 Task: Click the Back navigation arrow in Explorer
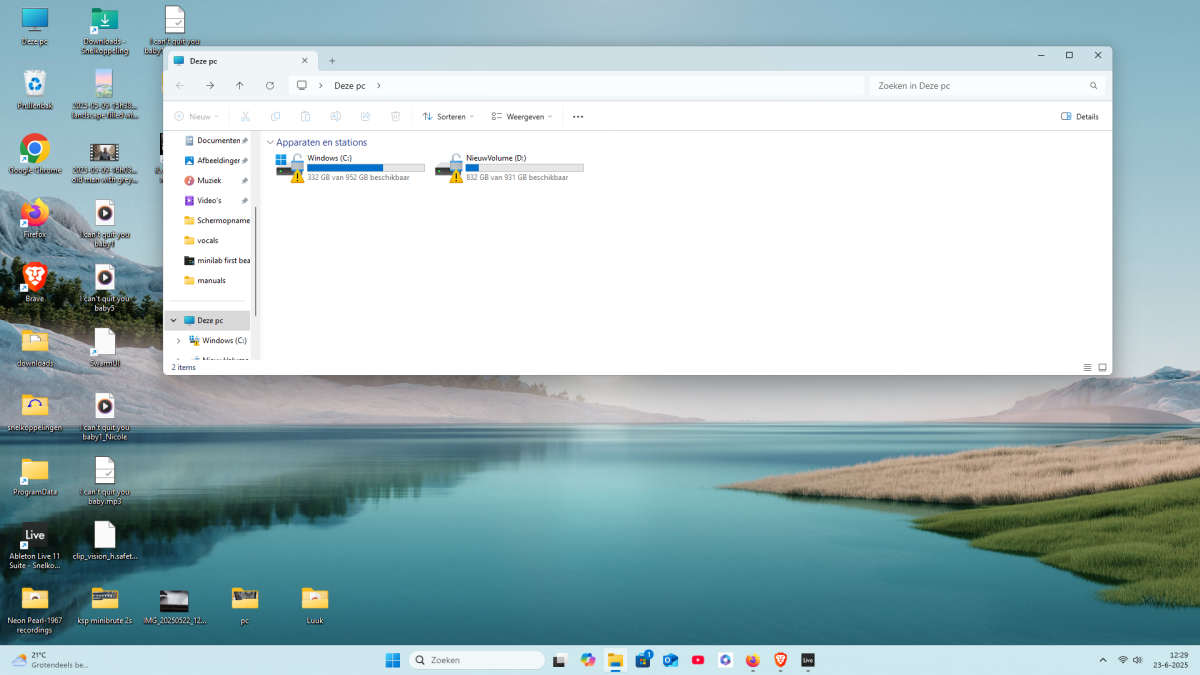tap(180, 86)
